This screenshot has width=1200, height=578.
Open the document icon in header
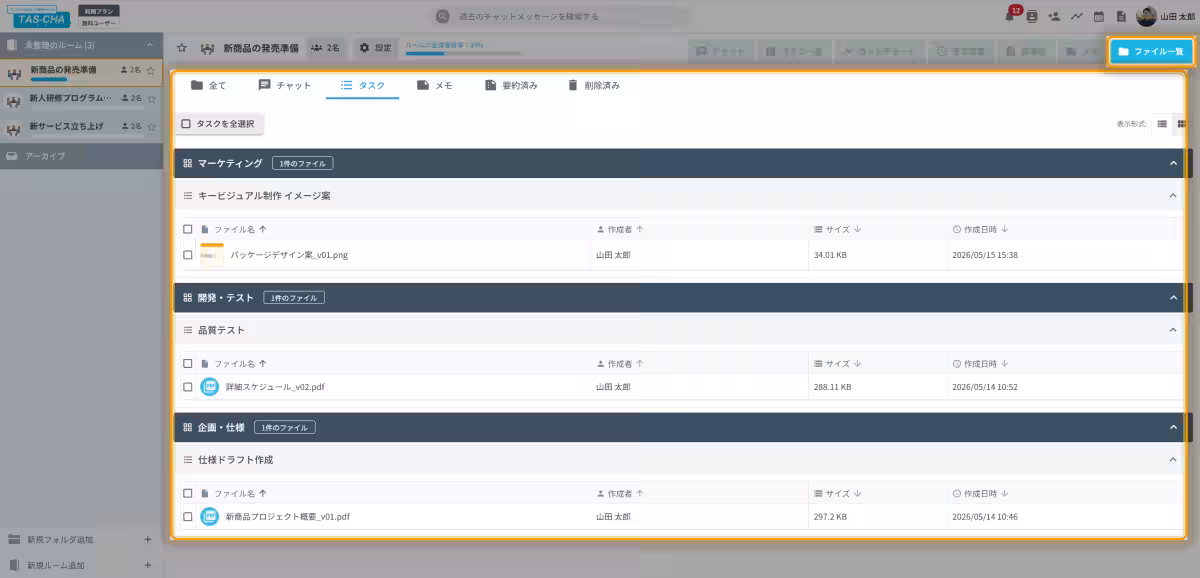(x=1121, y=16)
